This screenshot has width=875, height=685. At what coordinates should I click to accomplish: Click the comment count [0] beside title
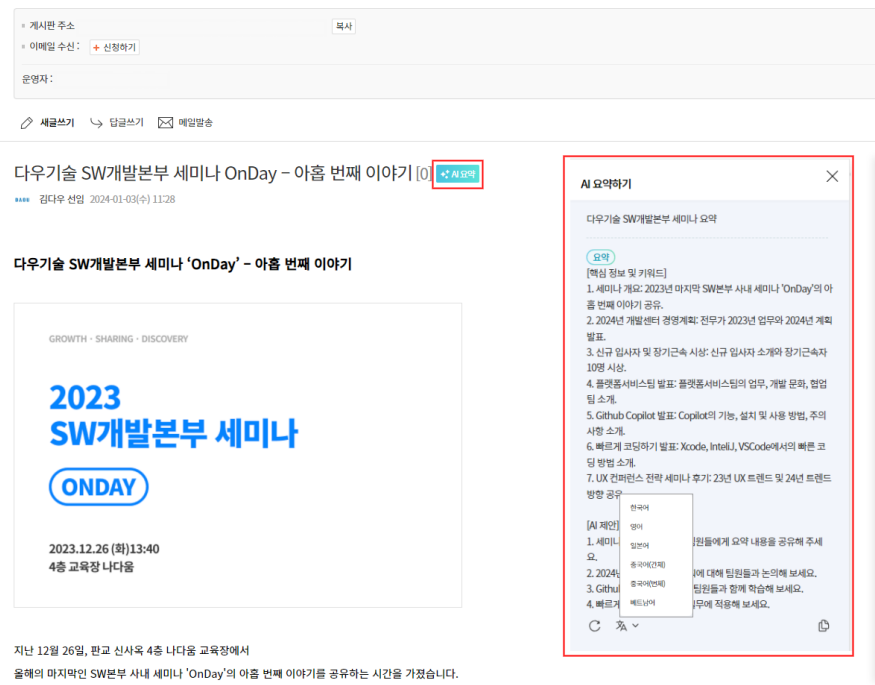tap(424, 174)
